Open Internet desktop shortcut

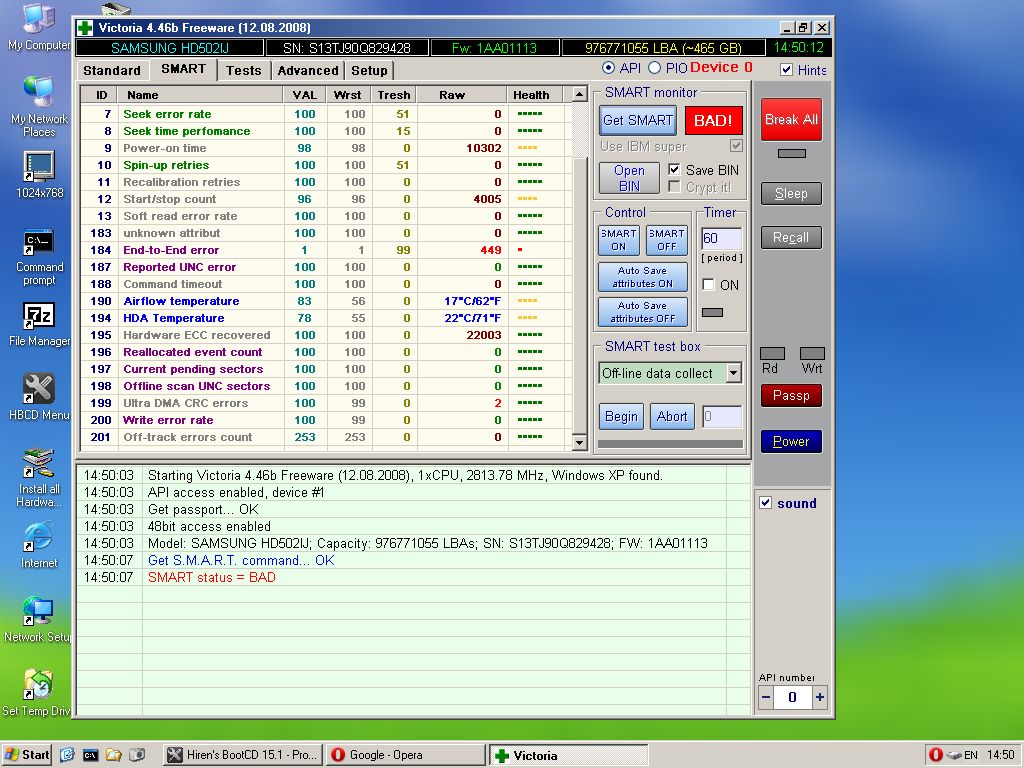click(x=39, y=545)
